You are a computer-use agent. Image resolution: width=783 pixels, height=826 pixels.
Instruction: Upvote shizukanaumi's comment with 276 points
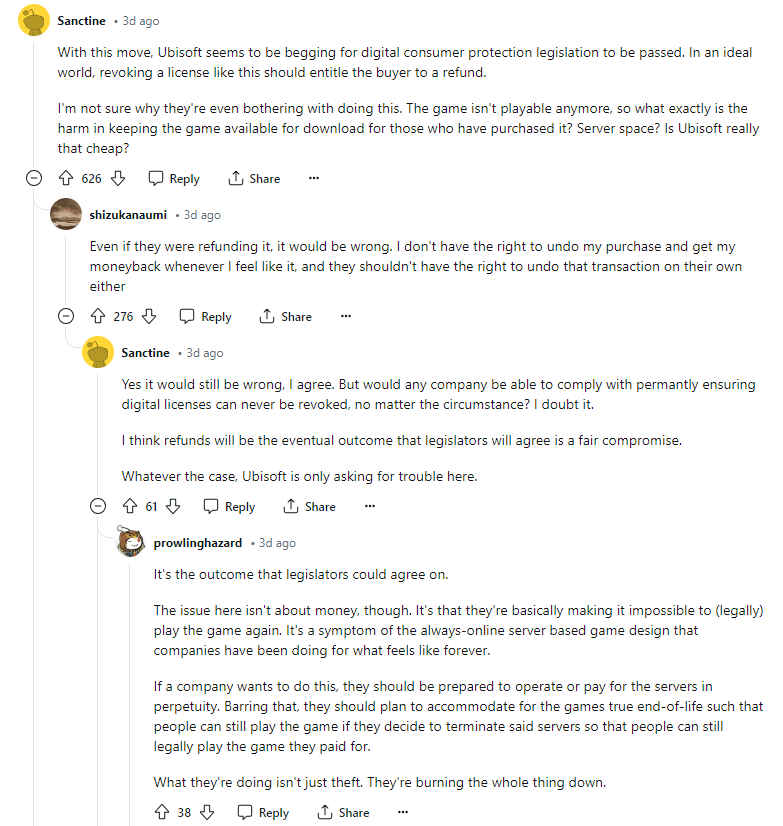point(98,317)
